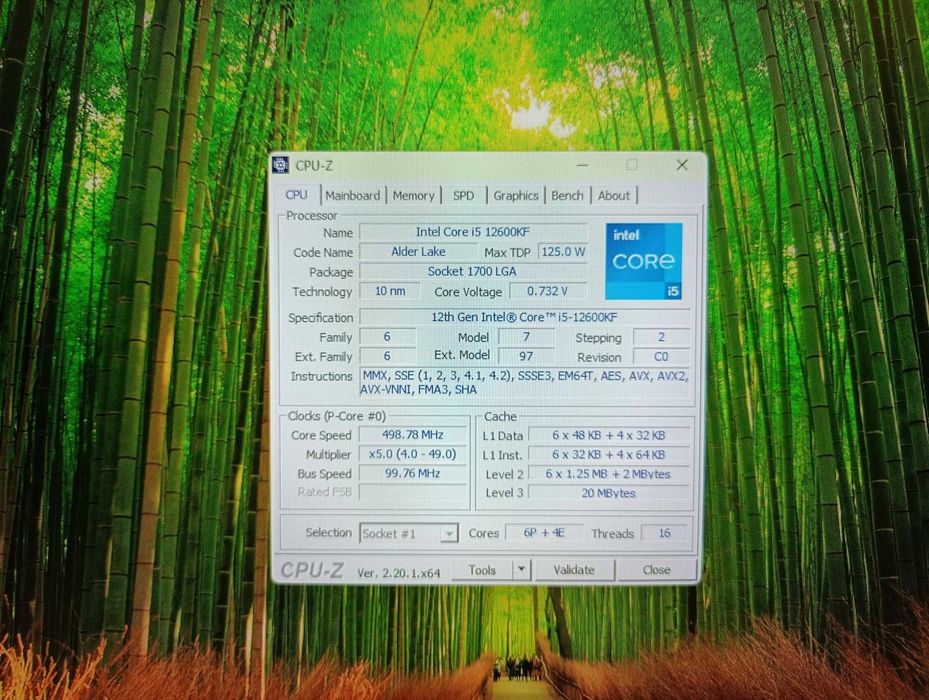Click the Ext. Model value 97

pyautogui.click(x=526, y=356)
